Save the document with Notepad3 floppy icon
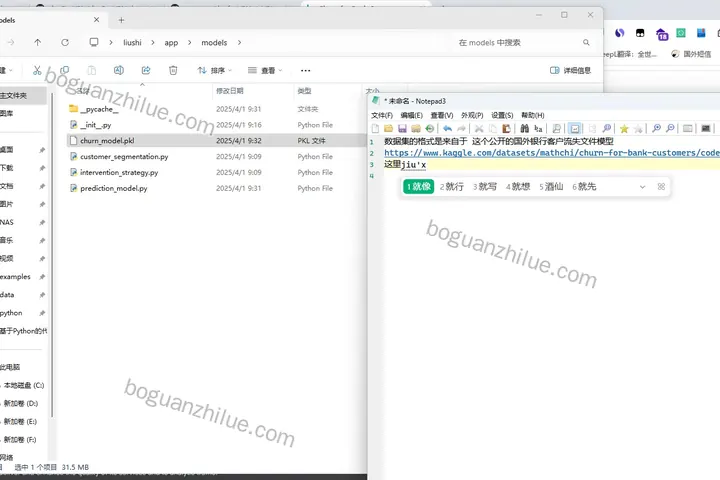Image resolution: width=720 pixels, height=480 pixels. [x=402, y=129]
